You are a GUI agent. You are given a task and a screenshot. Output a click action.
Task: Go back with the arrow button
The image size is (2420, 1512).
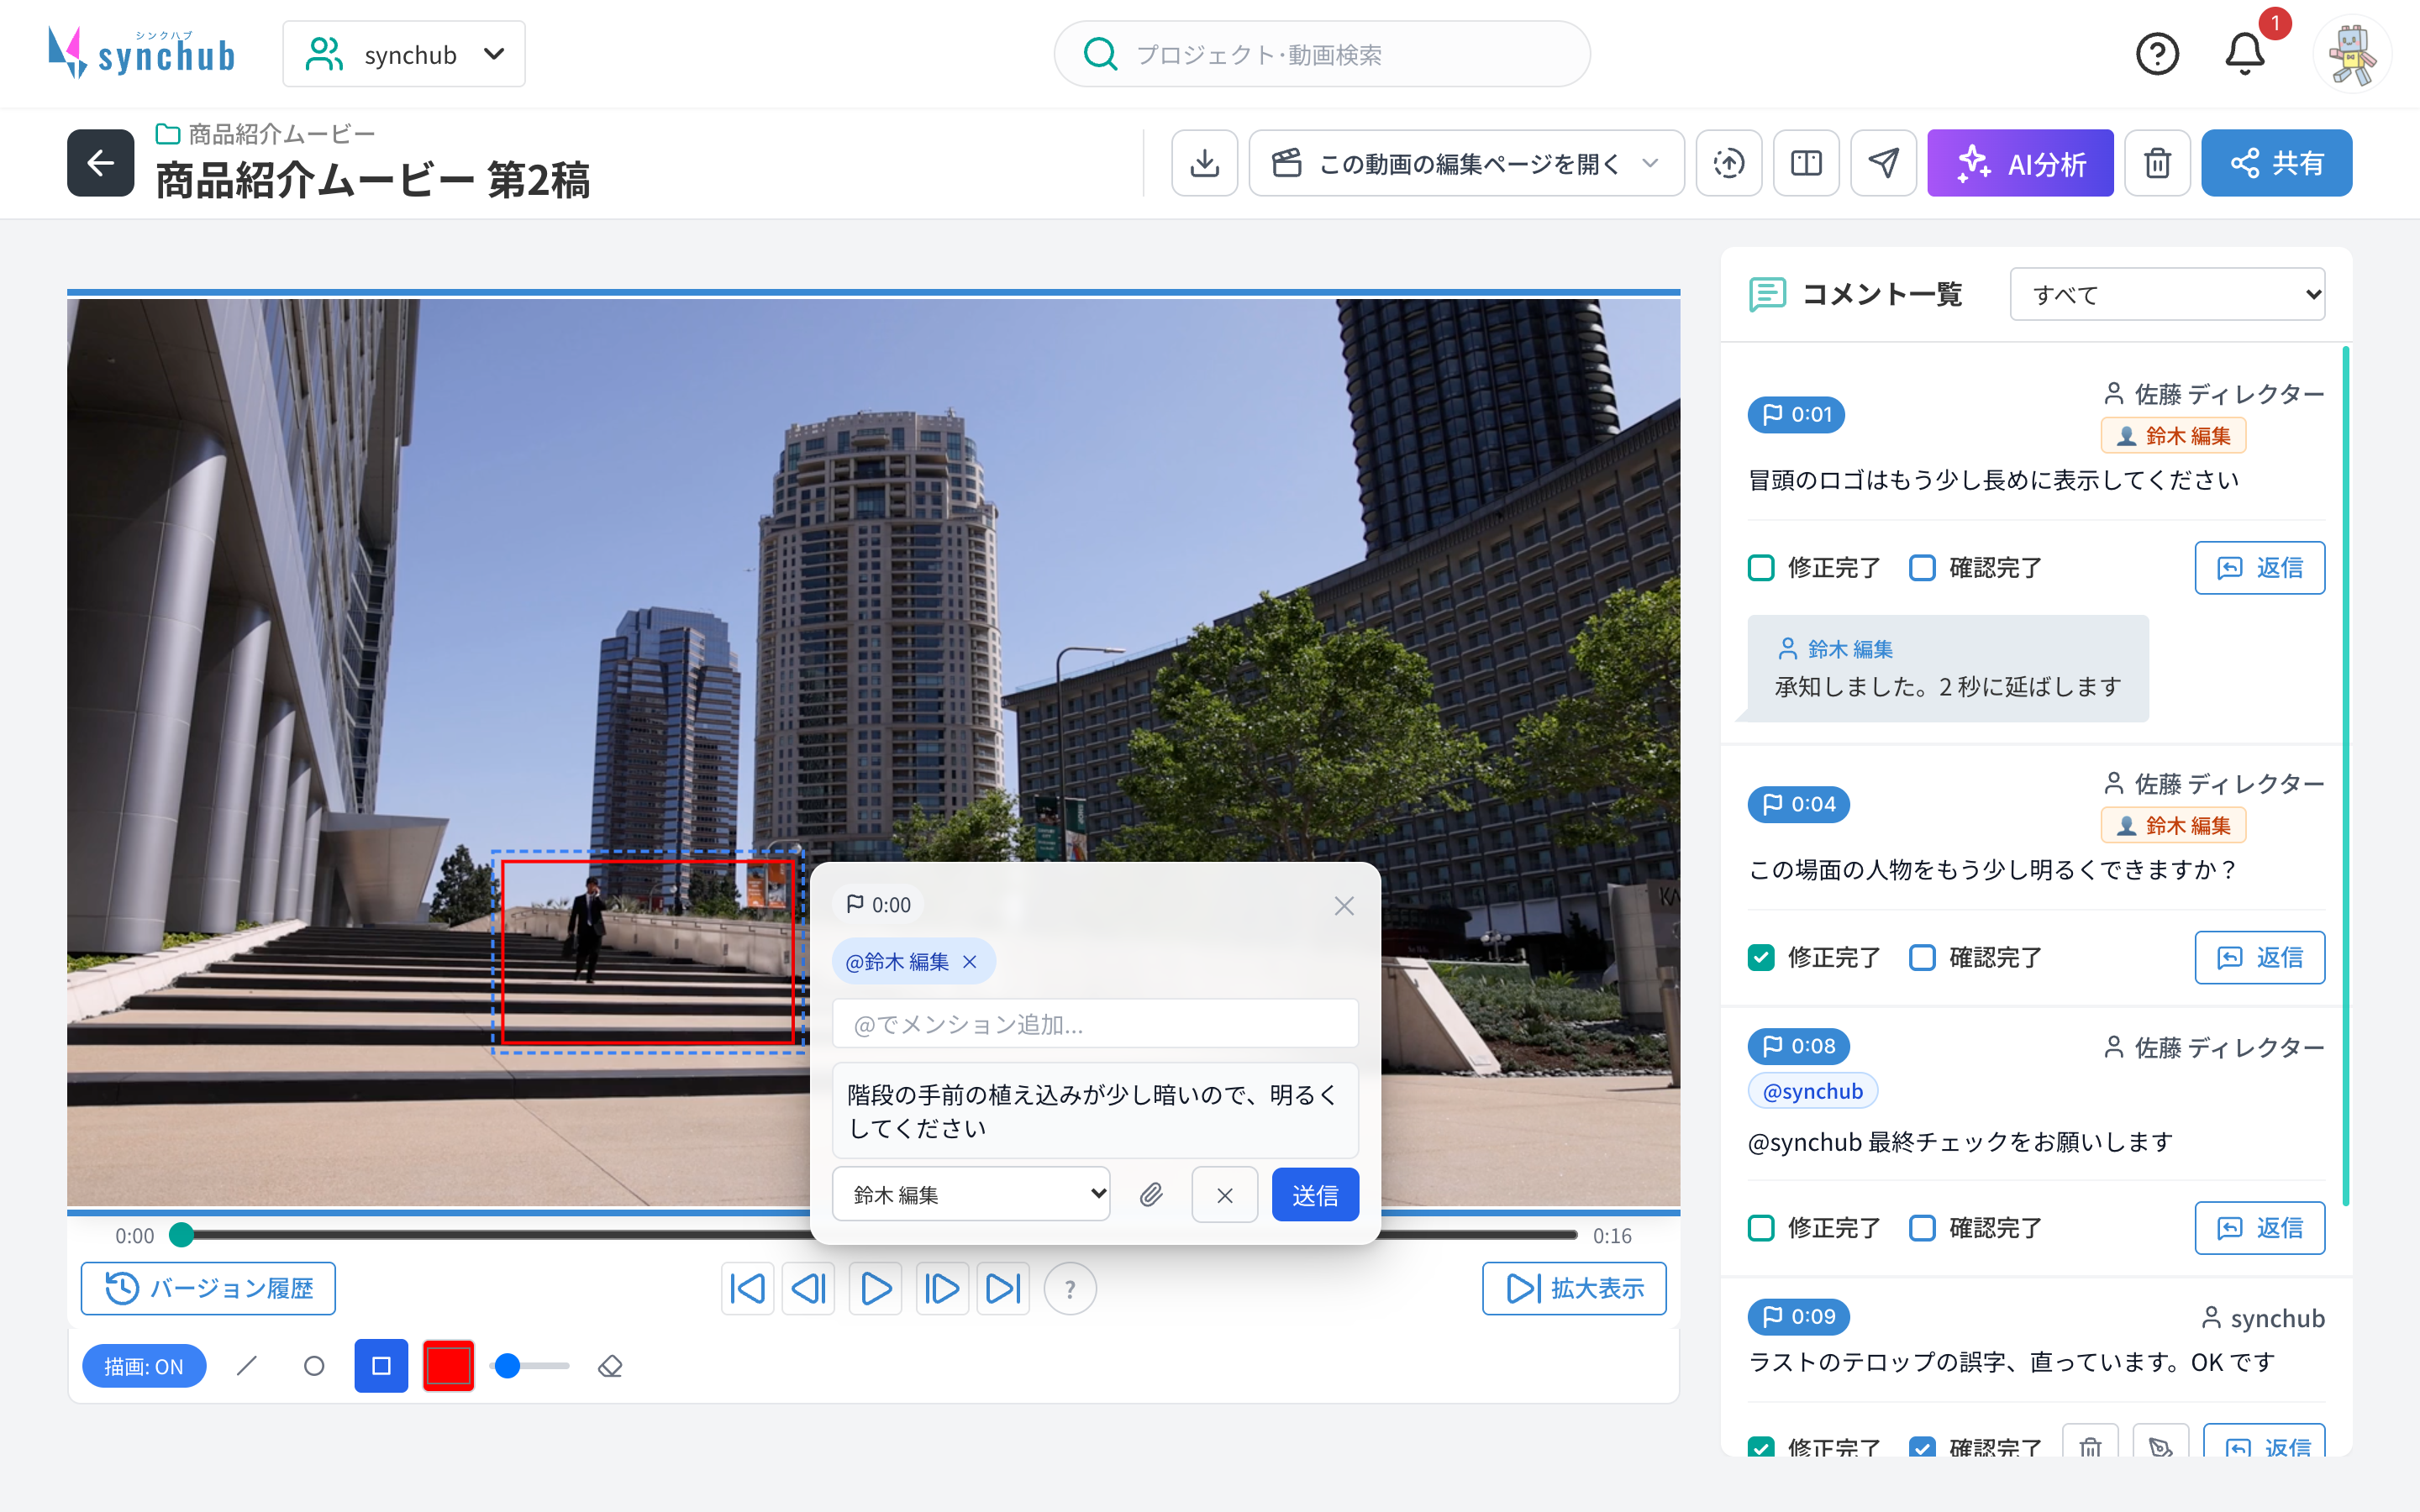[101, 163]
